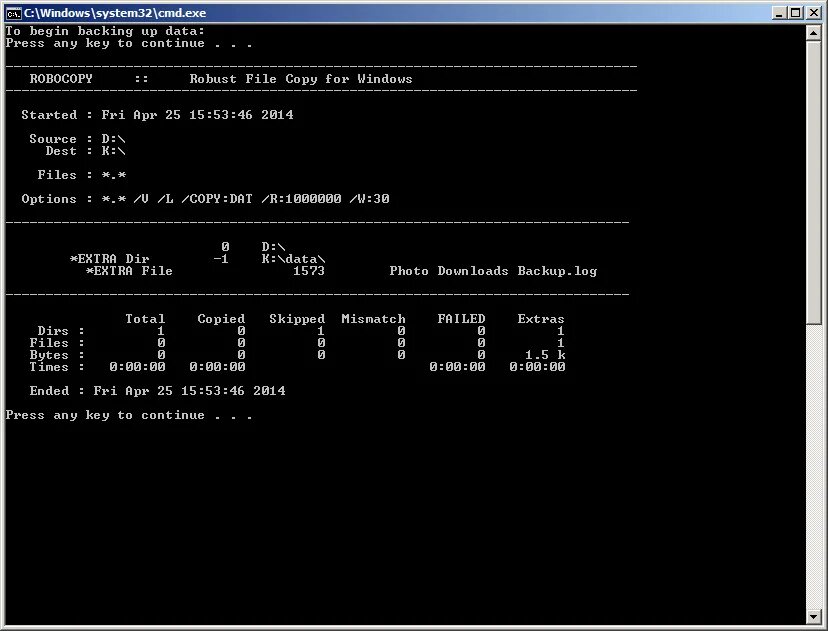Click the Started timestamp line
Viewport: 828px width, 631px height.
157,115
